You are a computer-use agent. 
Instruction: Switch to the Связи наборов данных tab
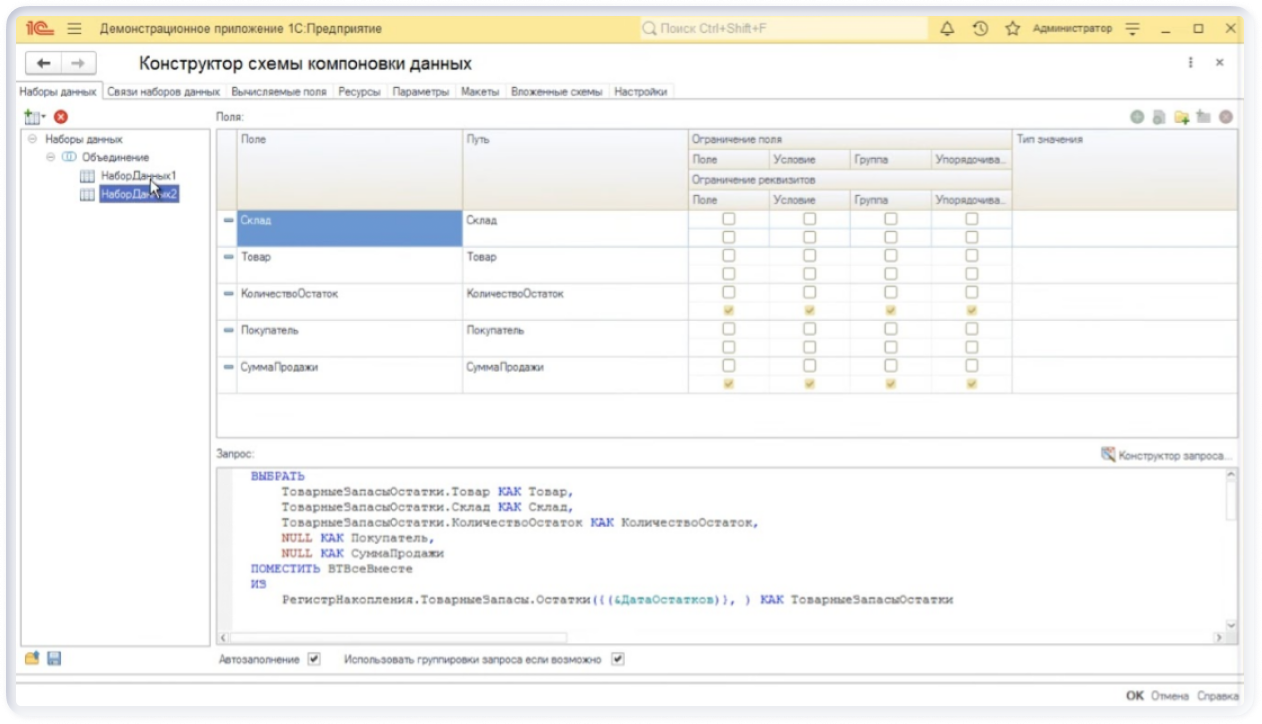click(x=163, y=92)
